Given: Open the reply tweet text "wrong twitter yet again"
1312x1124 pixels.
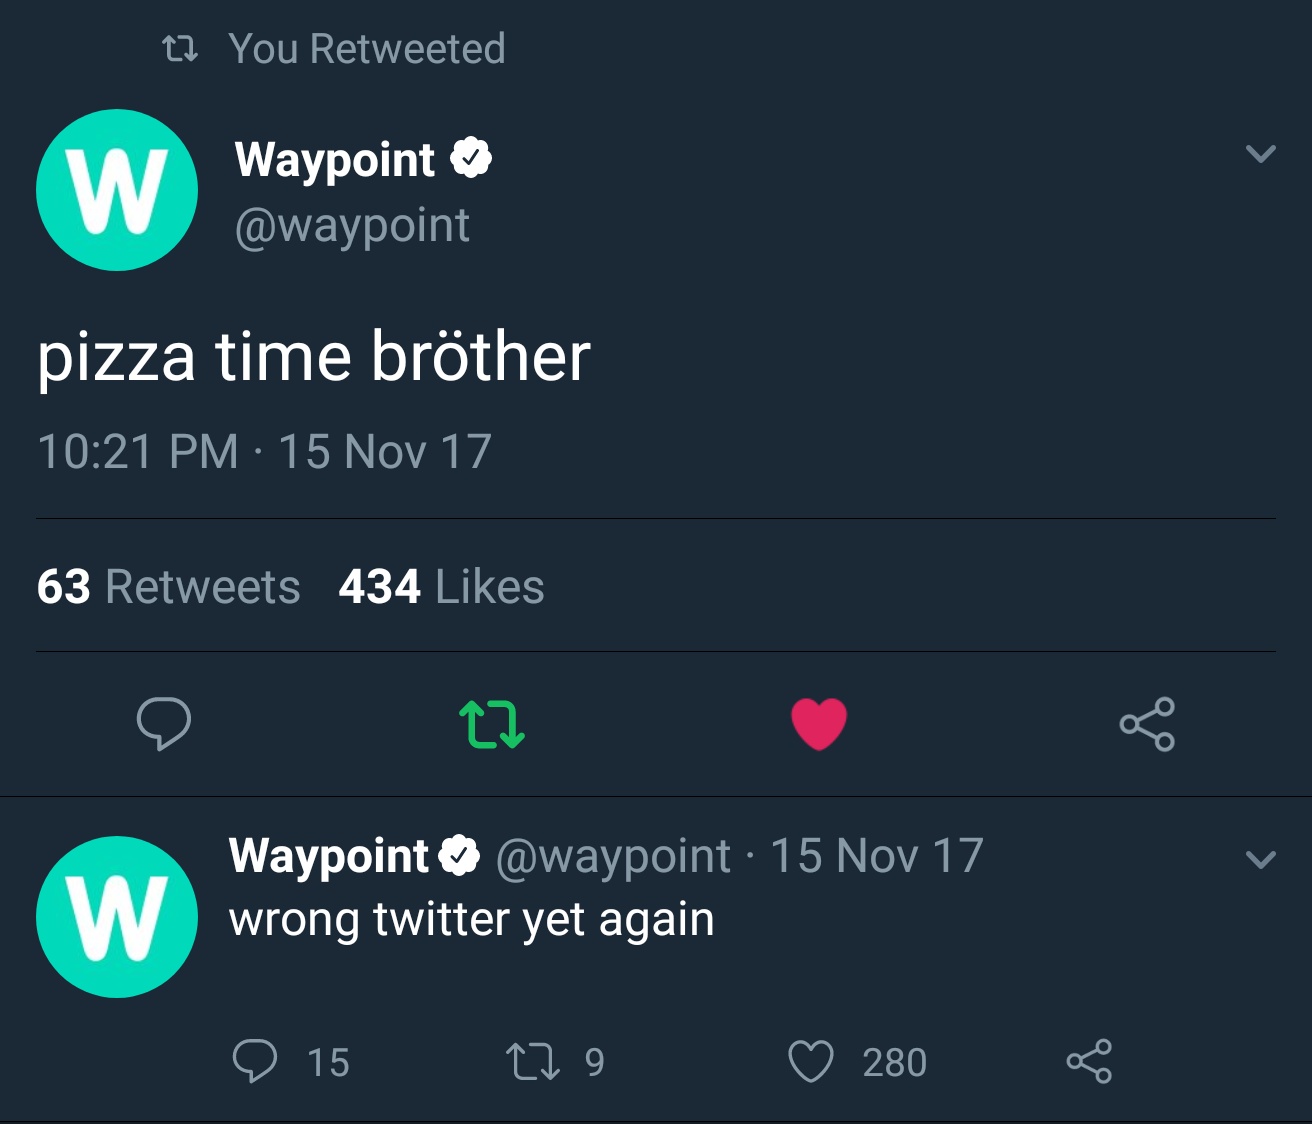Looking at the screenshot, I should (471, 920).
